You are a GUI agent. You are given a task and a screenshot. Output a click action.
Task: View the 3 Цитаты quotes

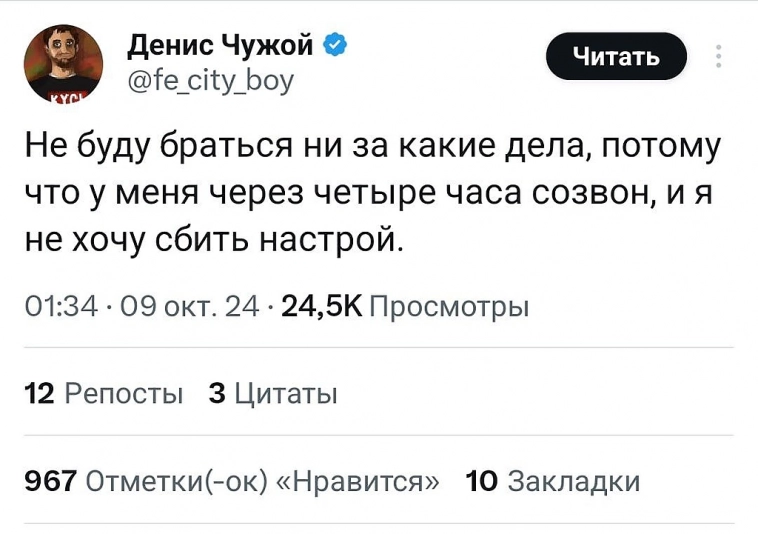pyautogui.click(x=271, y=394)
